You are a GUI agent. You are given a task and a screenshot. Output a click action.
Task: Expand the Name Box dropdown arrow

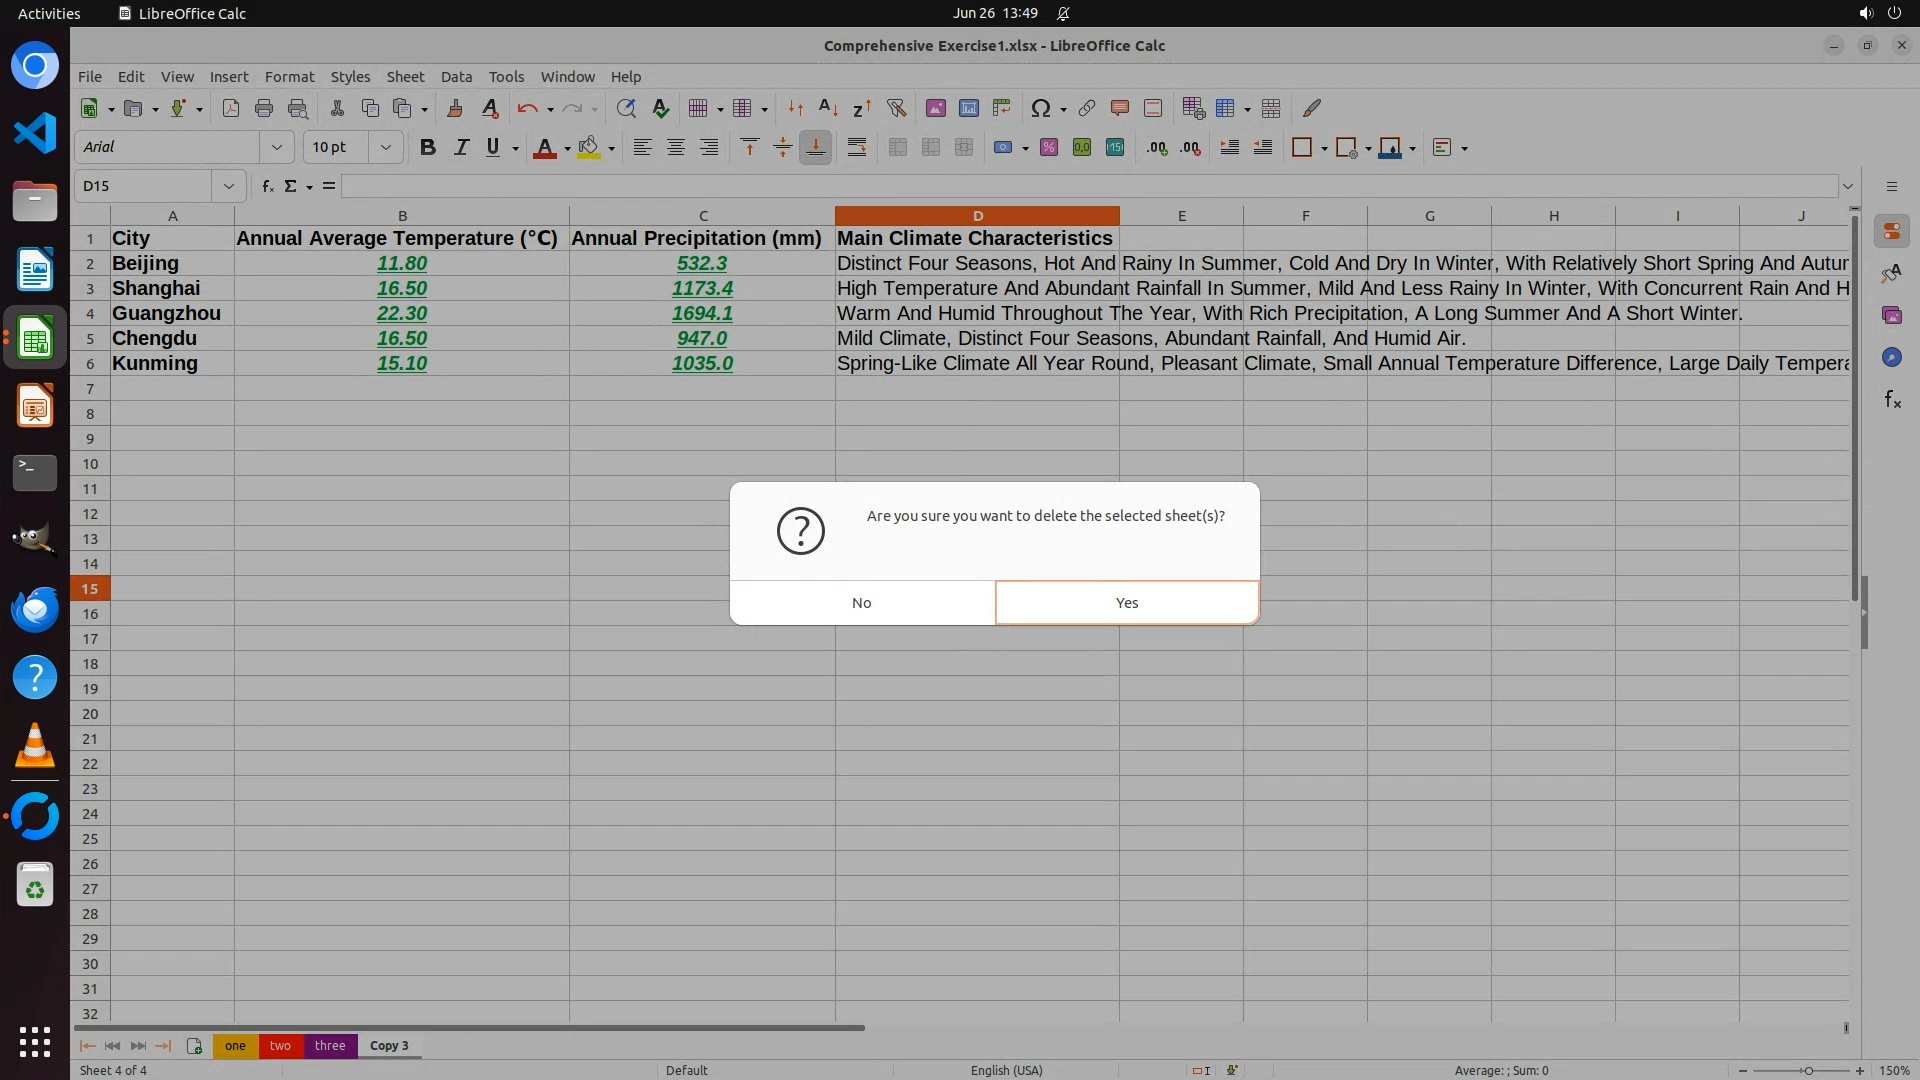tap(228, 186)
